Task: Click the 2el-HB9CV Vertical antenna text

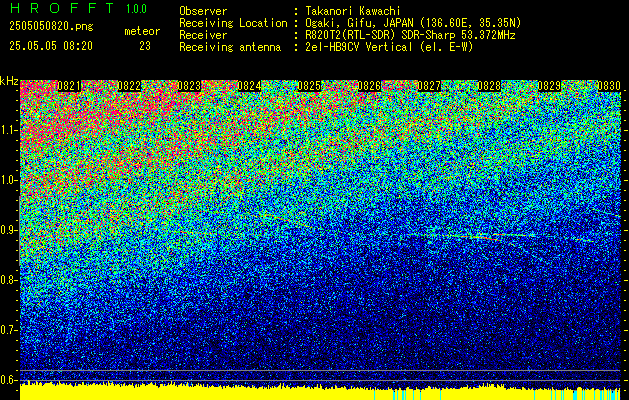Action: 390,47
